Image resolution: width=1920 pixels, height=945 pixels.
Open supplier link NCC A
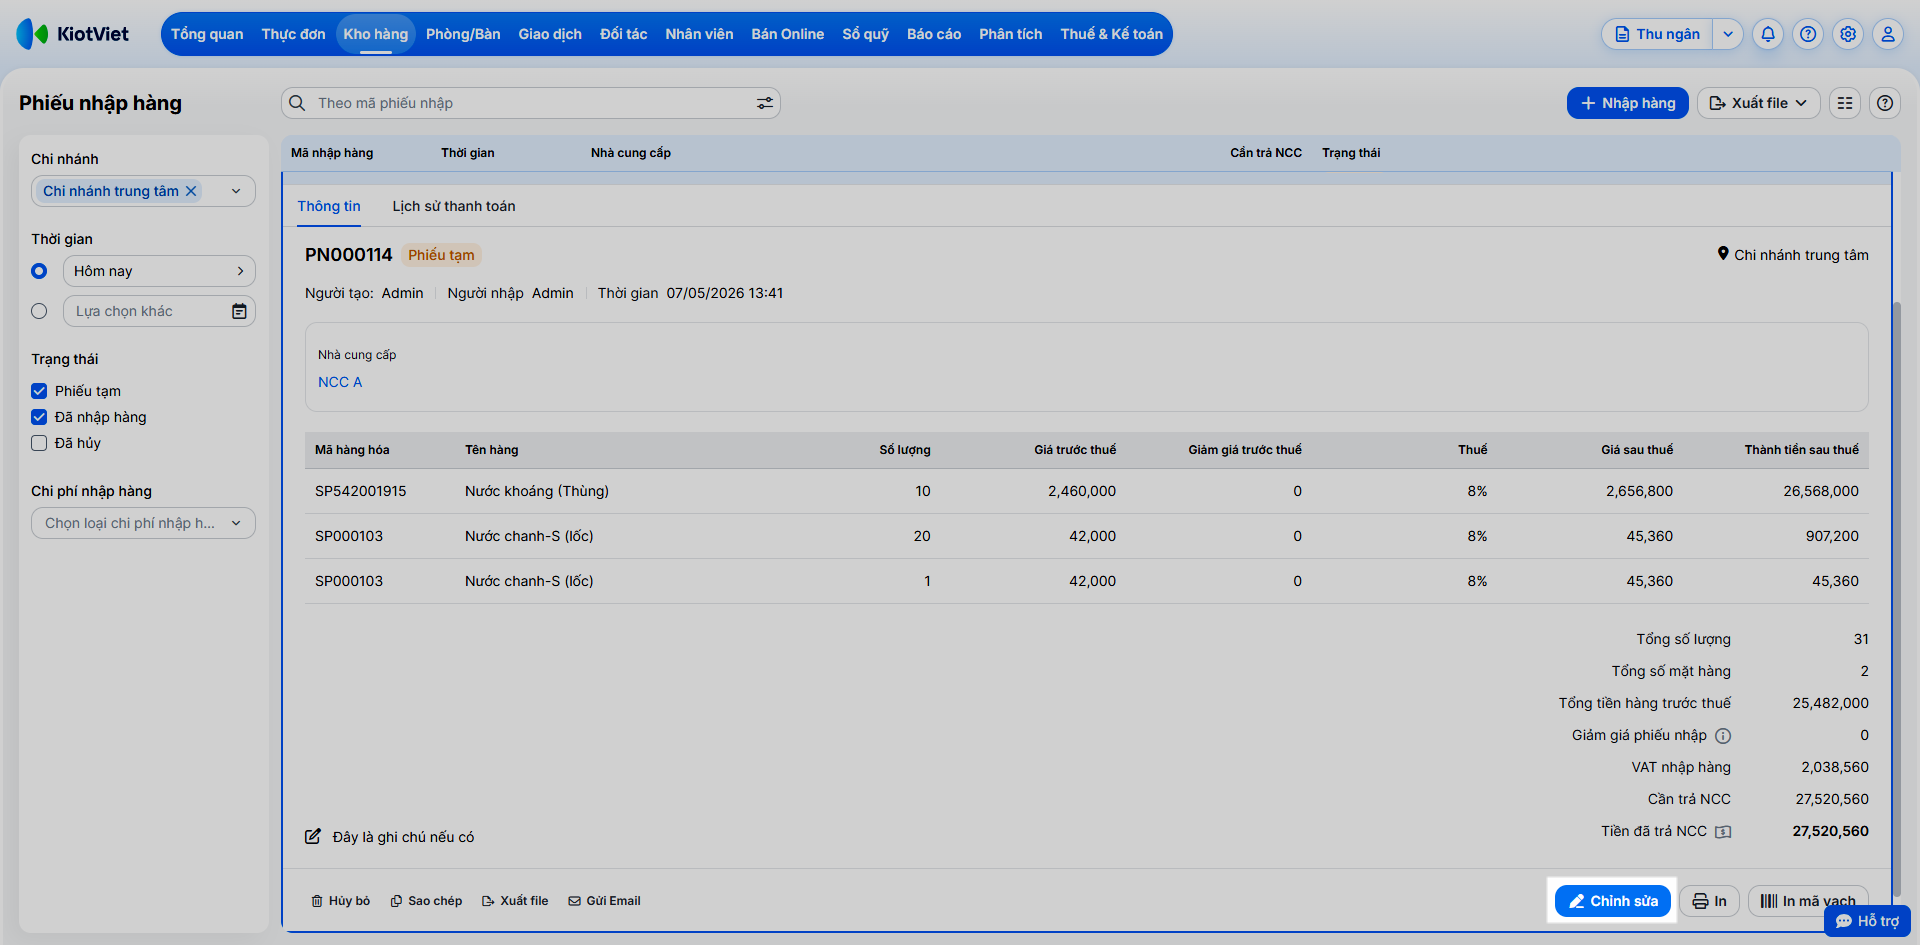point(340,382)
